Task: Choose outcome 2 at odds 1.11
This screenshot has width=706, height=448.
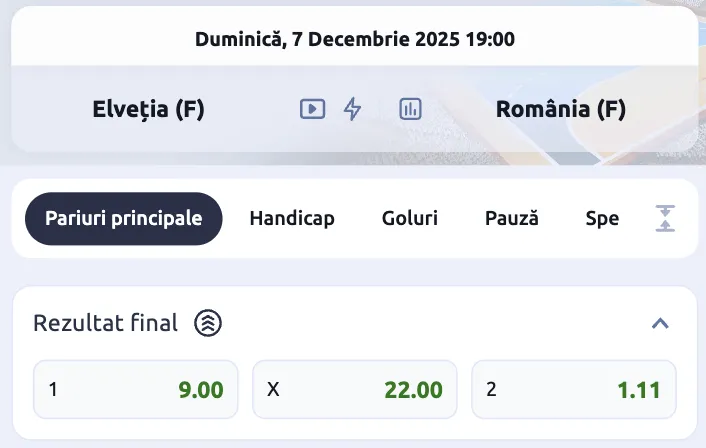Action: (x=574, y=389)
